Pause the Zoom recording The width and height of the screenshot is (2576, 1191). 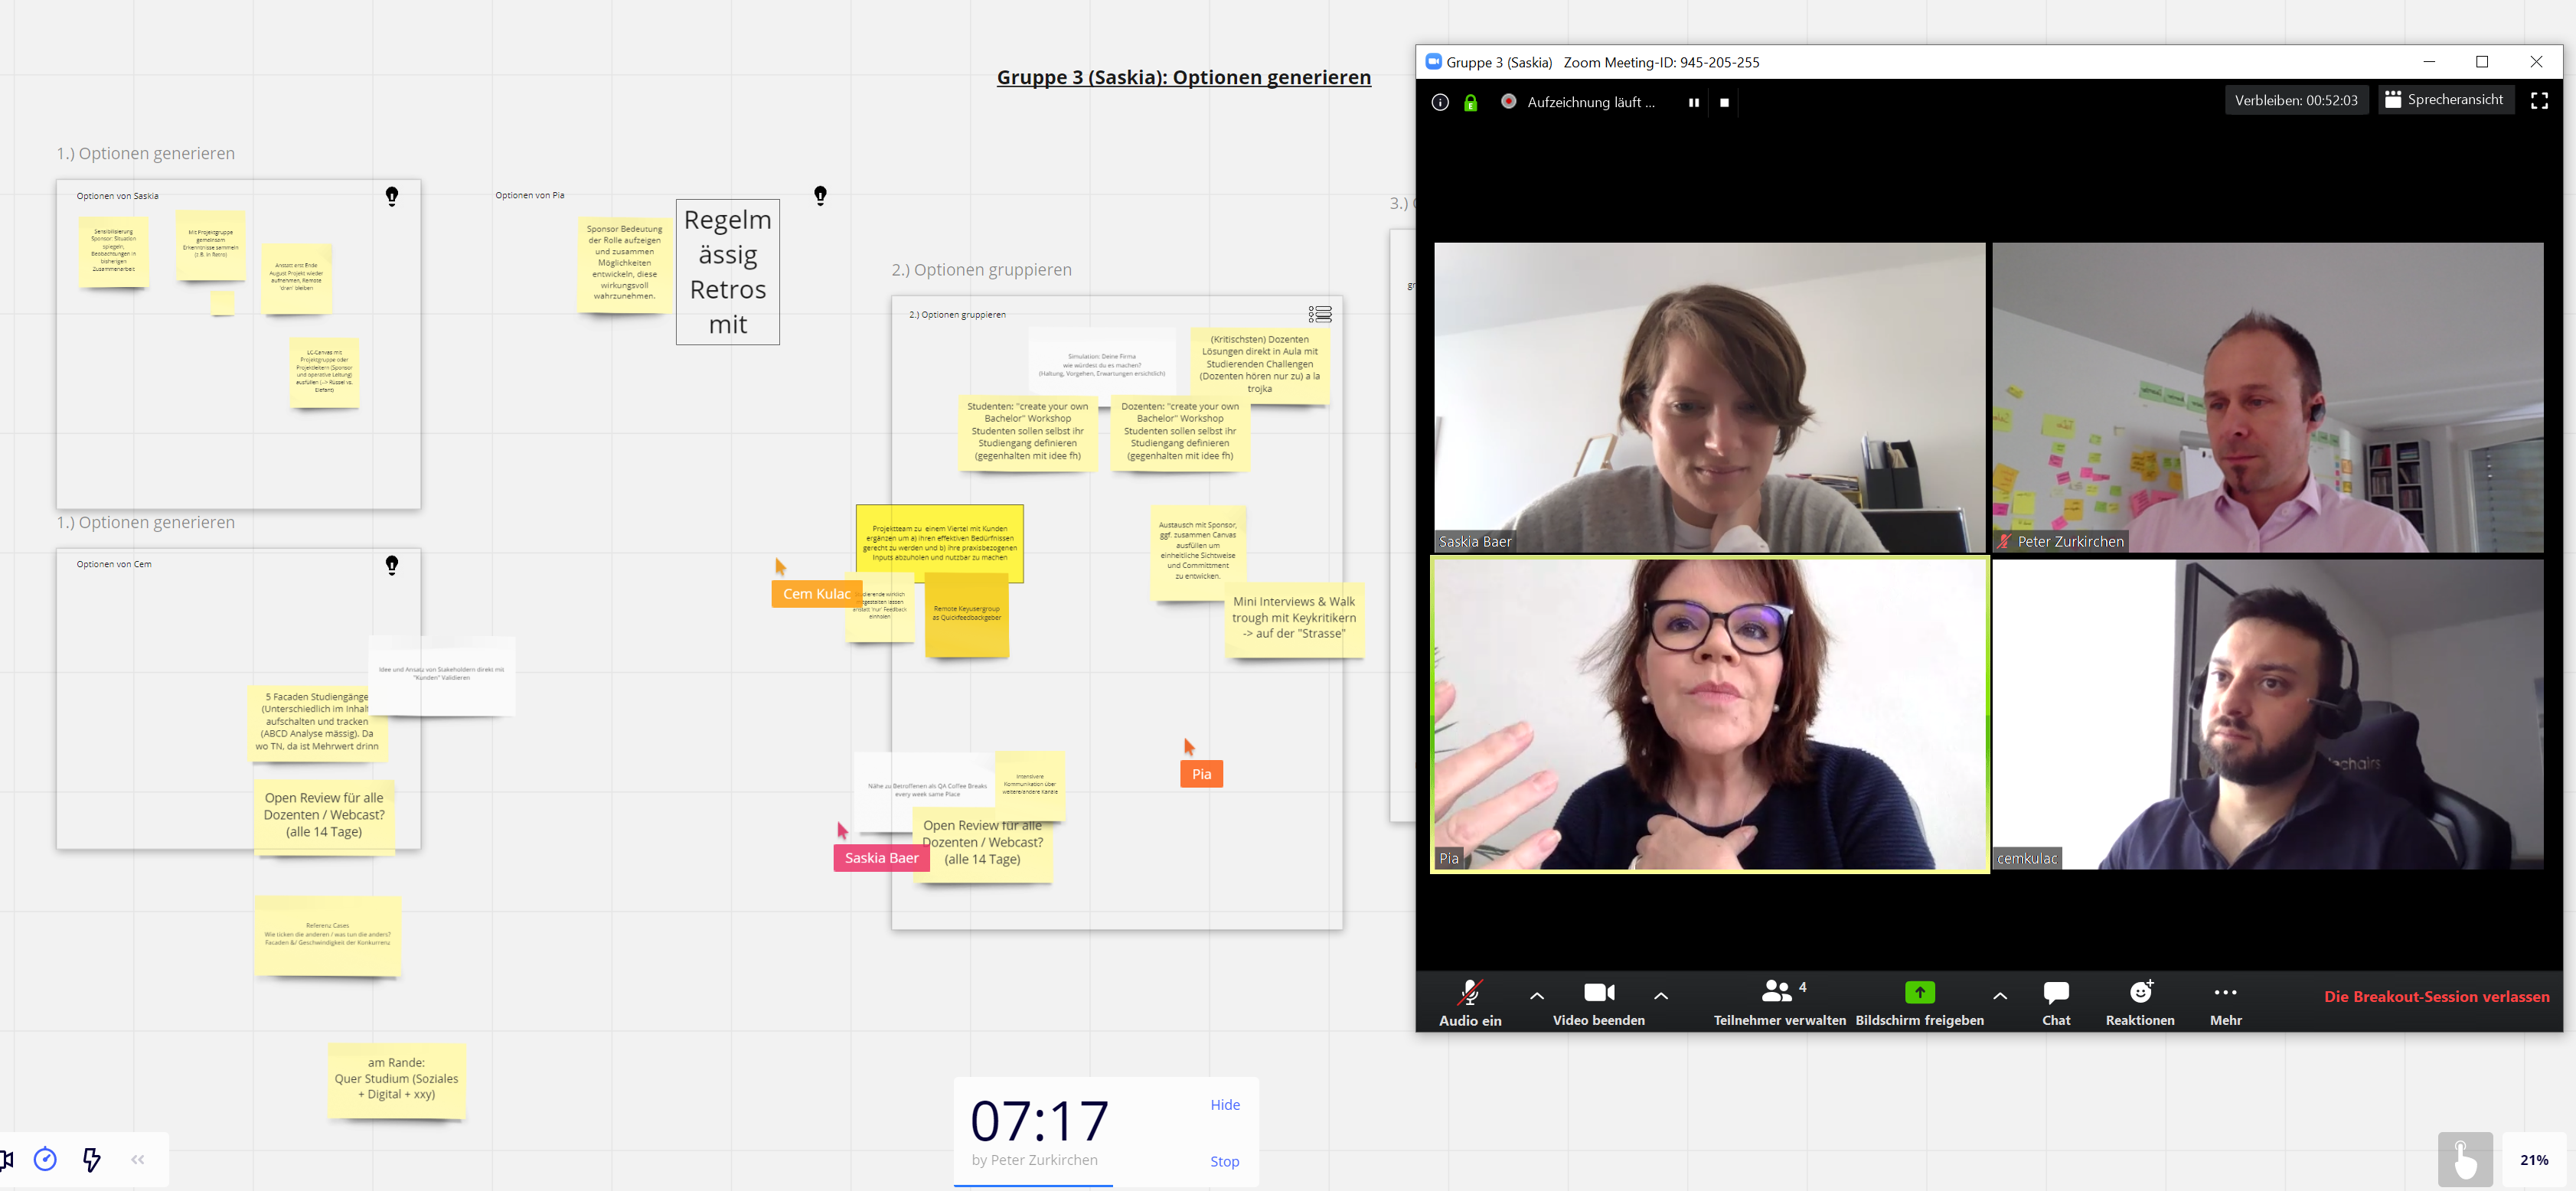pos(1693,102)
